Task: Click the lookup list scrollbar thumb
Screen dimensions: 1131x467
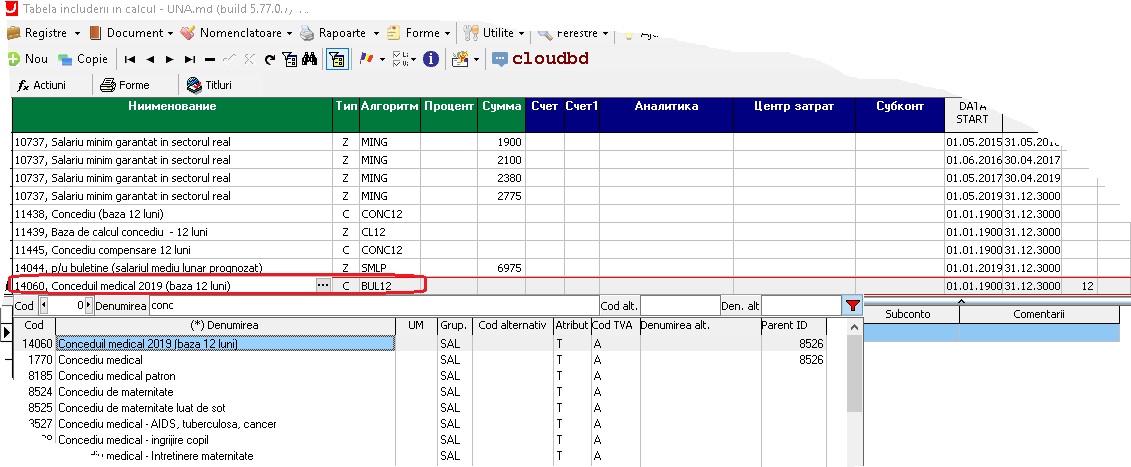Action: tap(854, 372)
